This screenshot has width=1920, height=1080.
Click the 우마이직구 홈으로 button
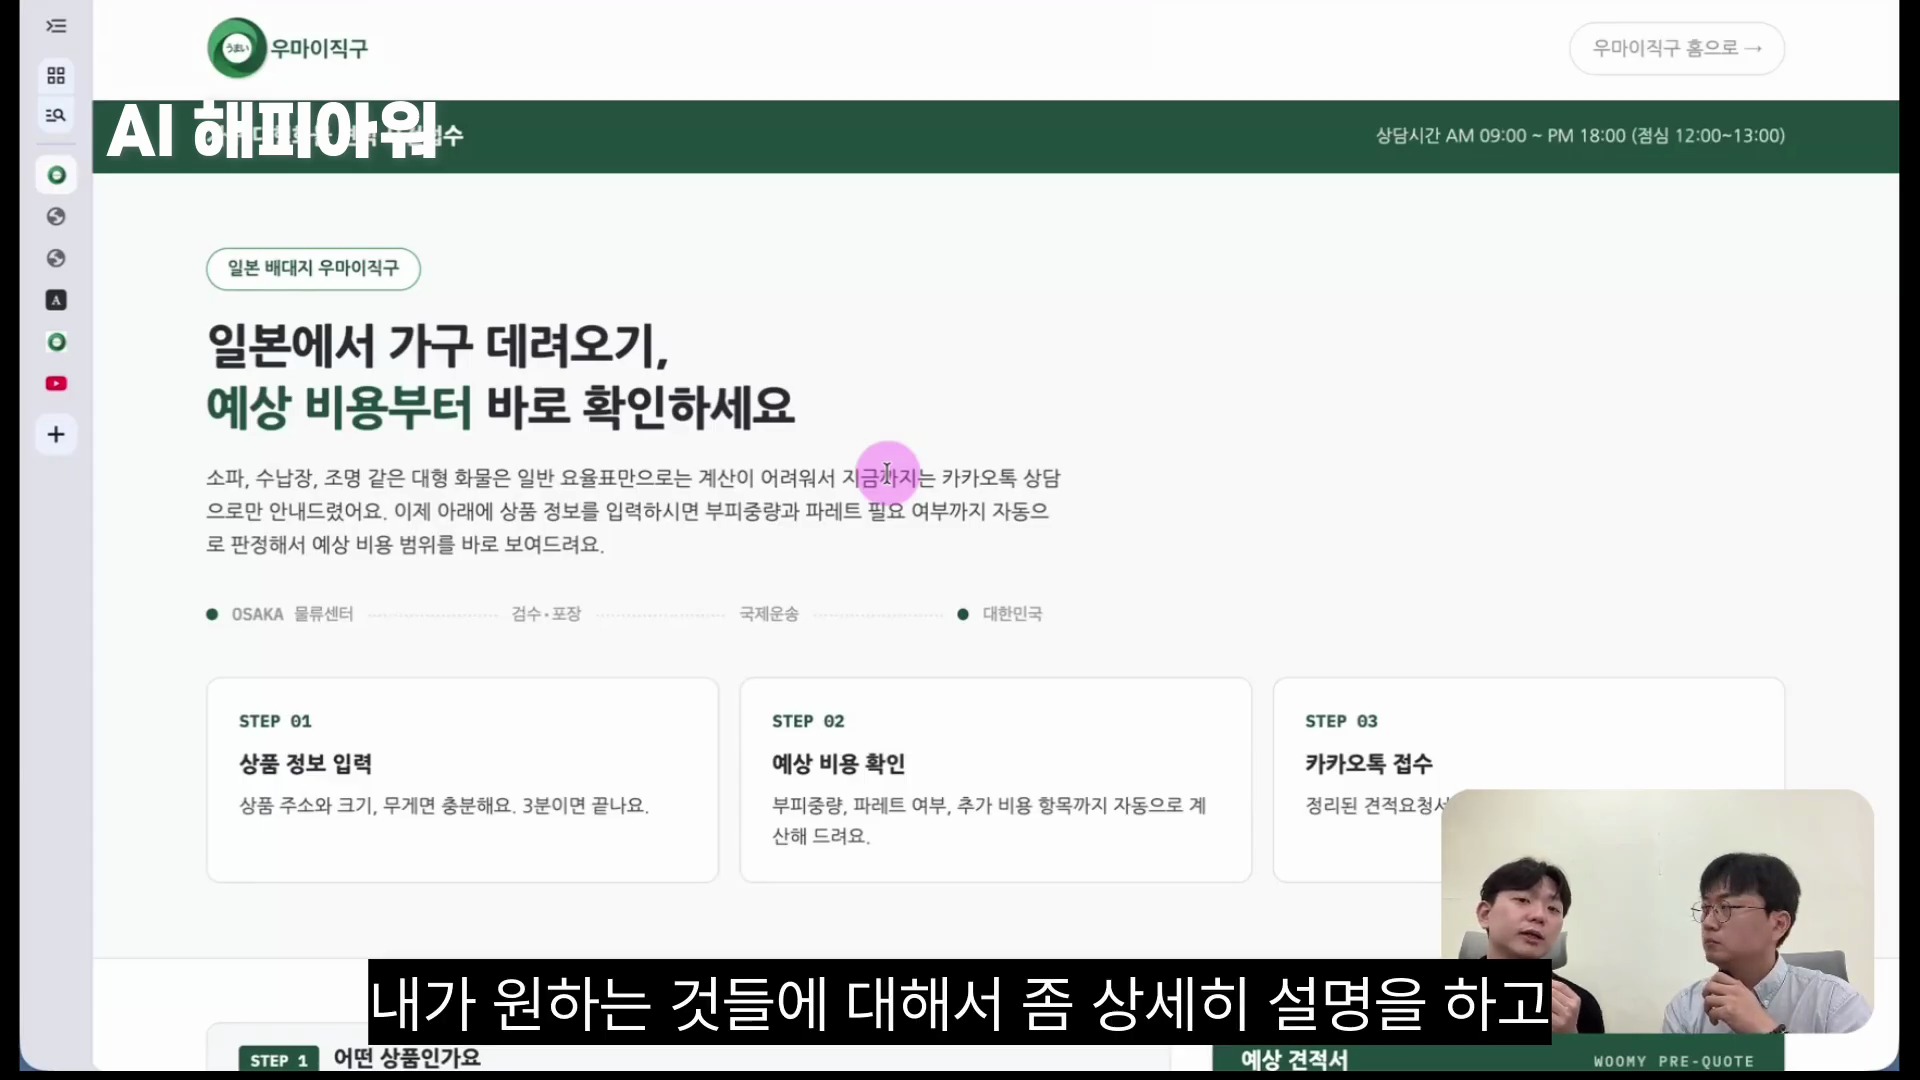point(1676,48)
